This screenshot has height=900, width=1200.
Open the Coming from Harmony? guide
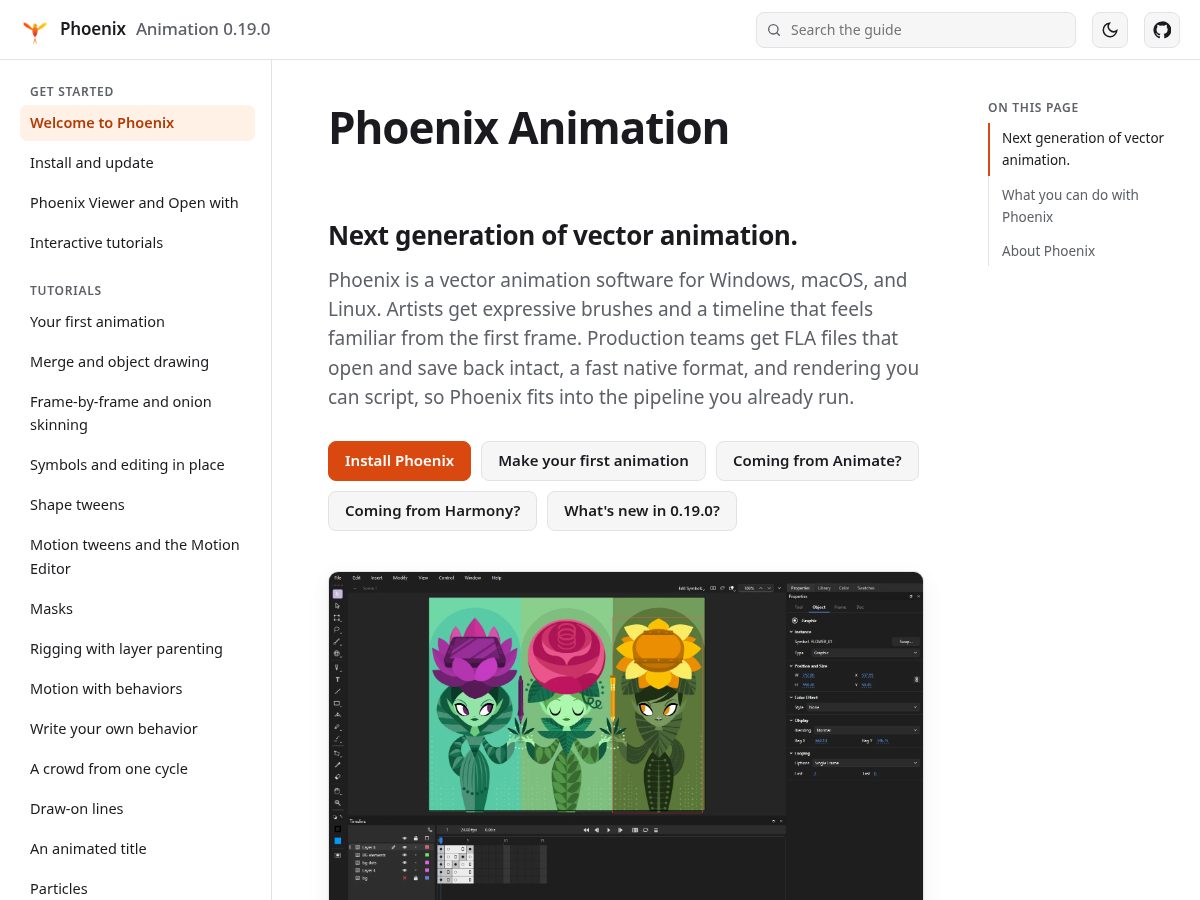click(x=432, y=511)
